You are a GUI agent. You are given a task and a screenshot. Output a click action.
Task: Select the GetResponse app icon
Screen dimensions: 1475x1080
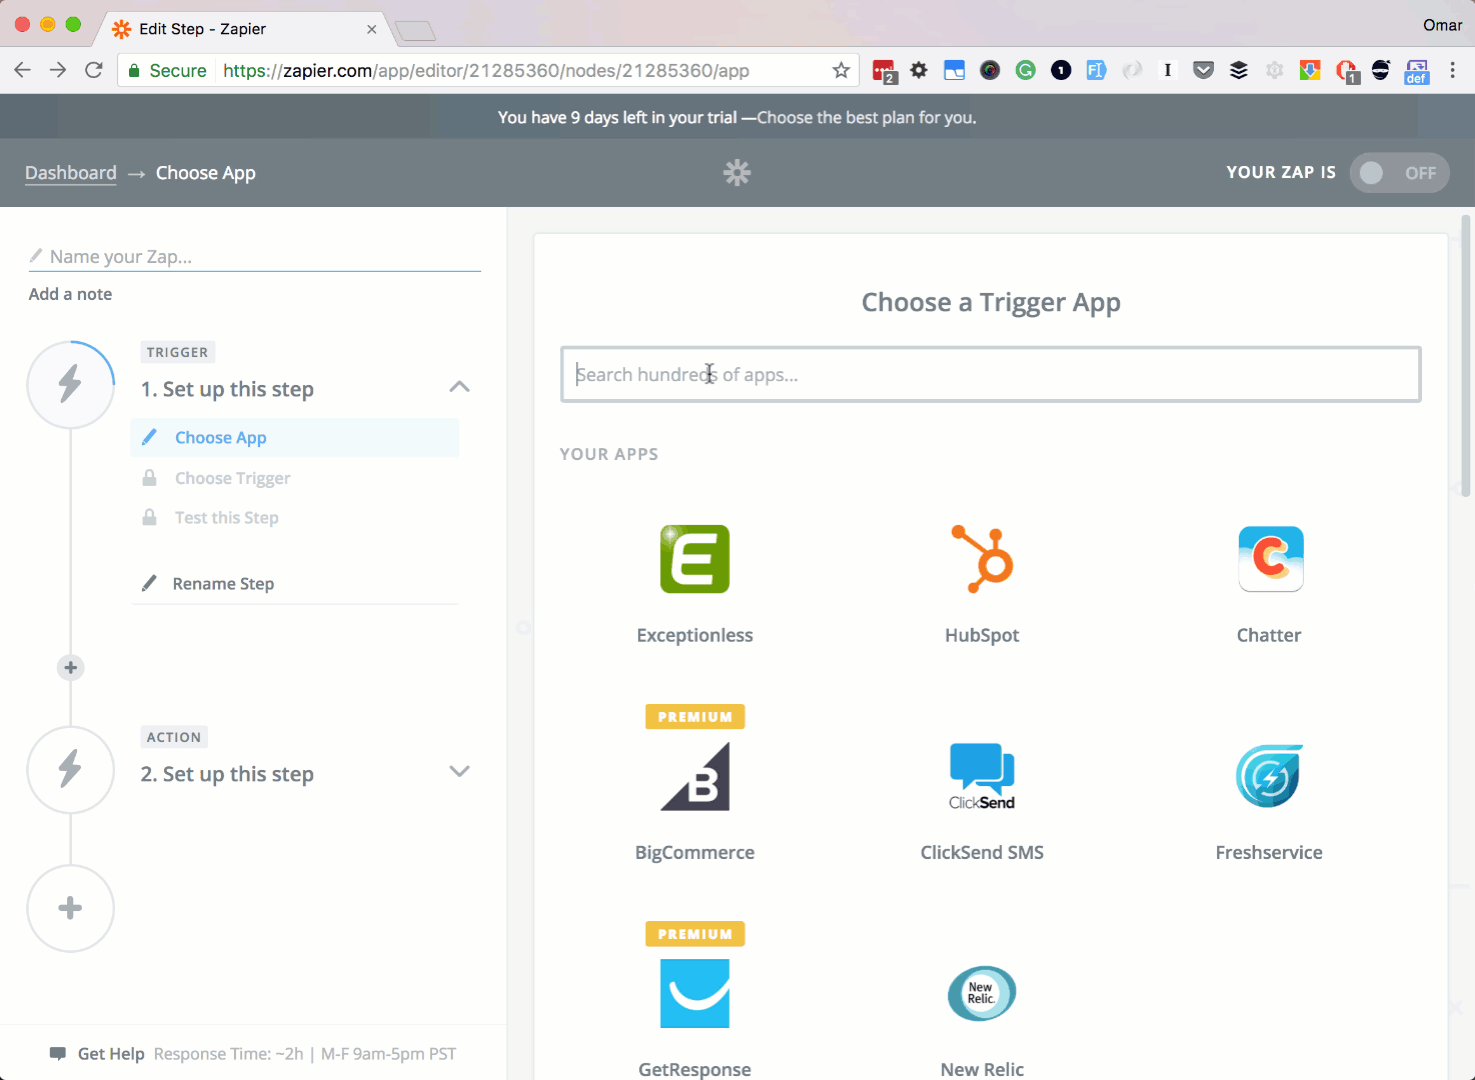(x=695, y=993)
